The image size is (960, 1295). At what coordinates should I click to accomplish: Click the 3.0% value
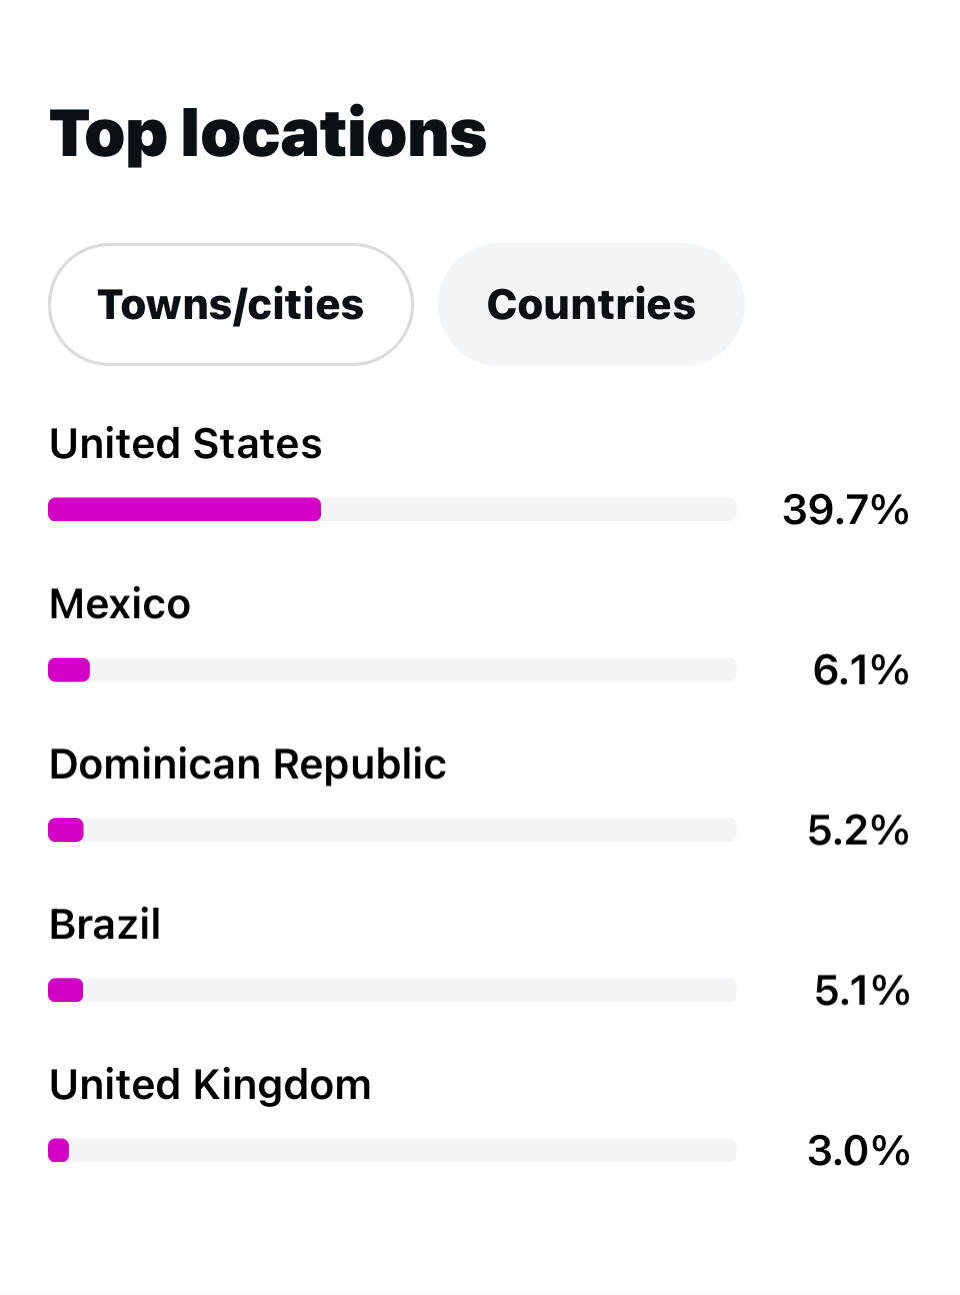point(858,1151)
